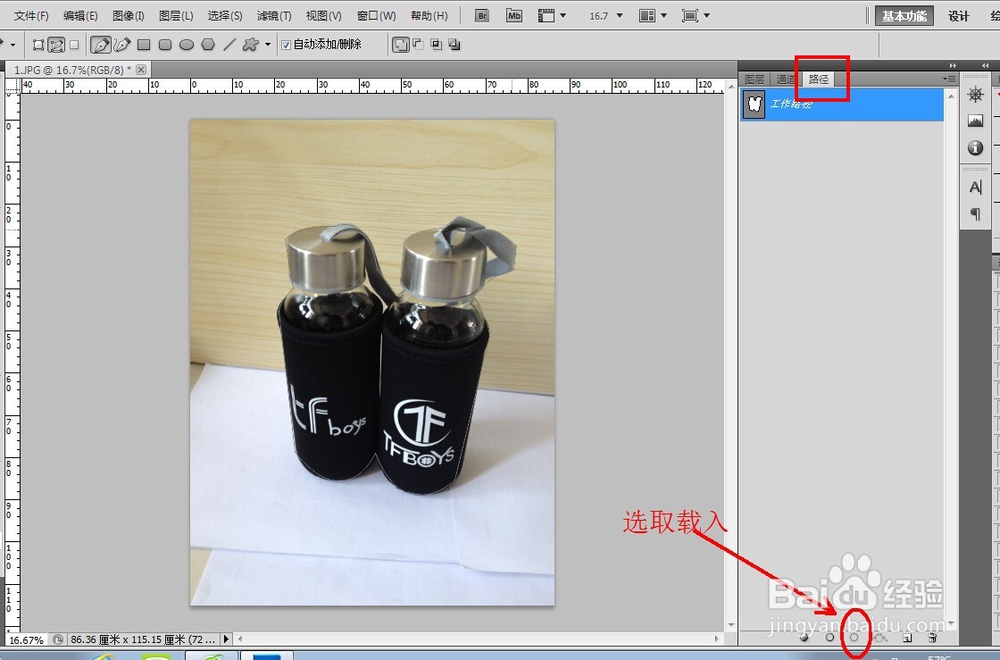
Task: Open the Histogram panel icon
Action: click(975, 121)
